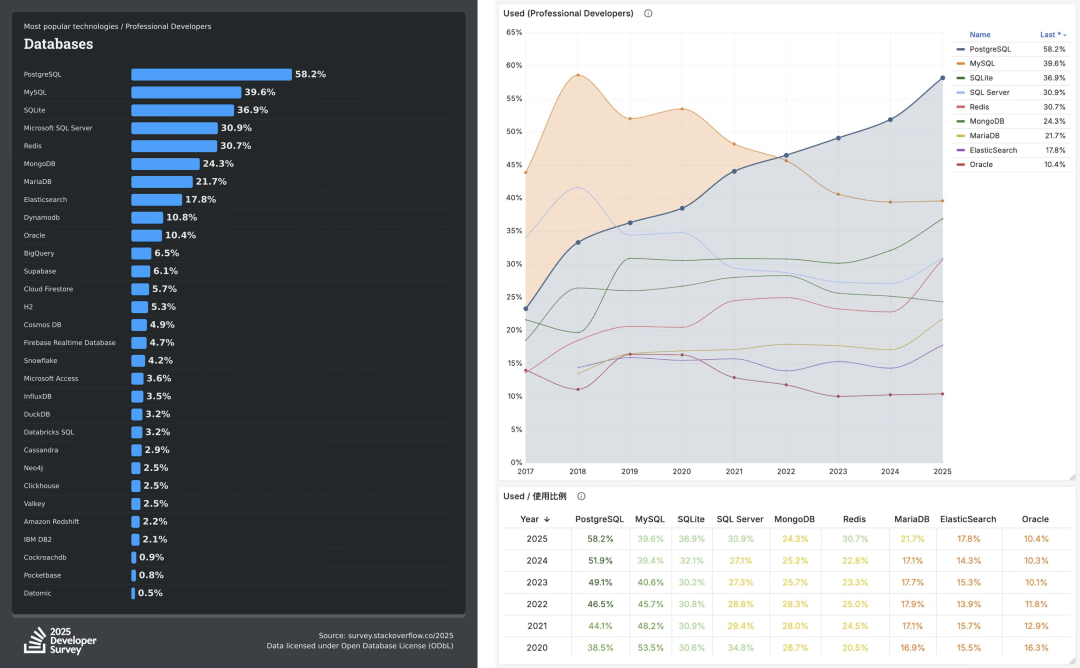Image resolution: width=1080 pixels, height=668 pixels.
Task: Toggle the MariaDB series in the chart legend
Action: pyautogui.click(x=984, y=136)
